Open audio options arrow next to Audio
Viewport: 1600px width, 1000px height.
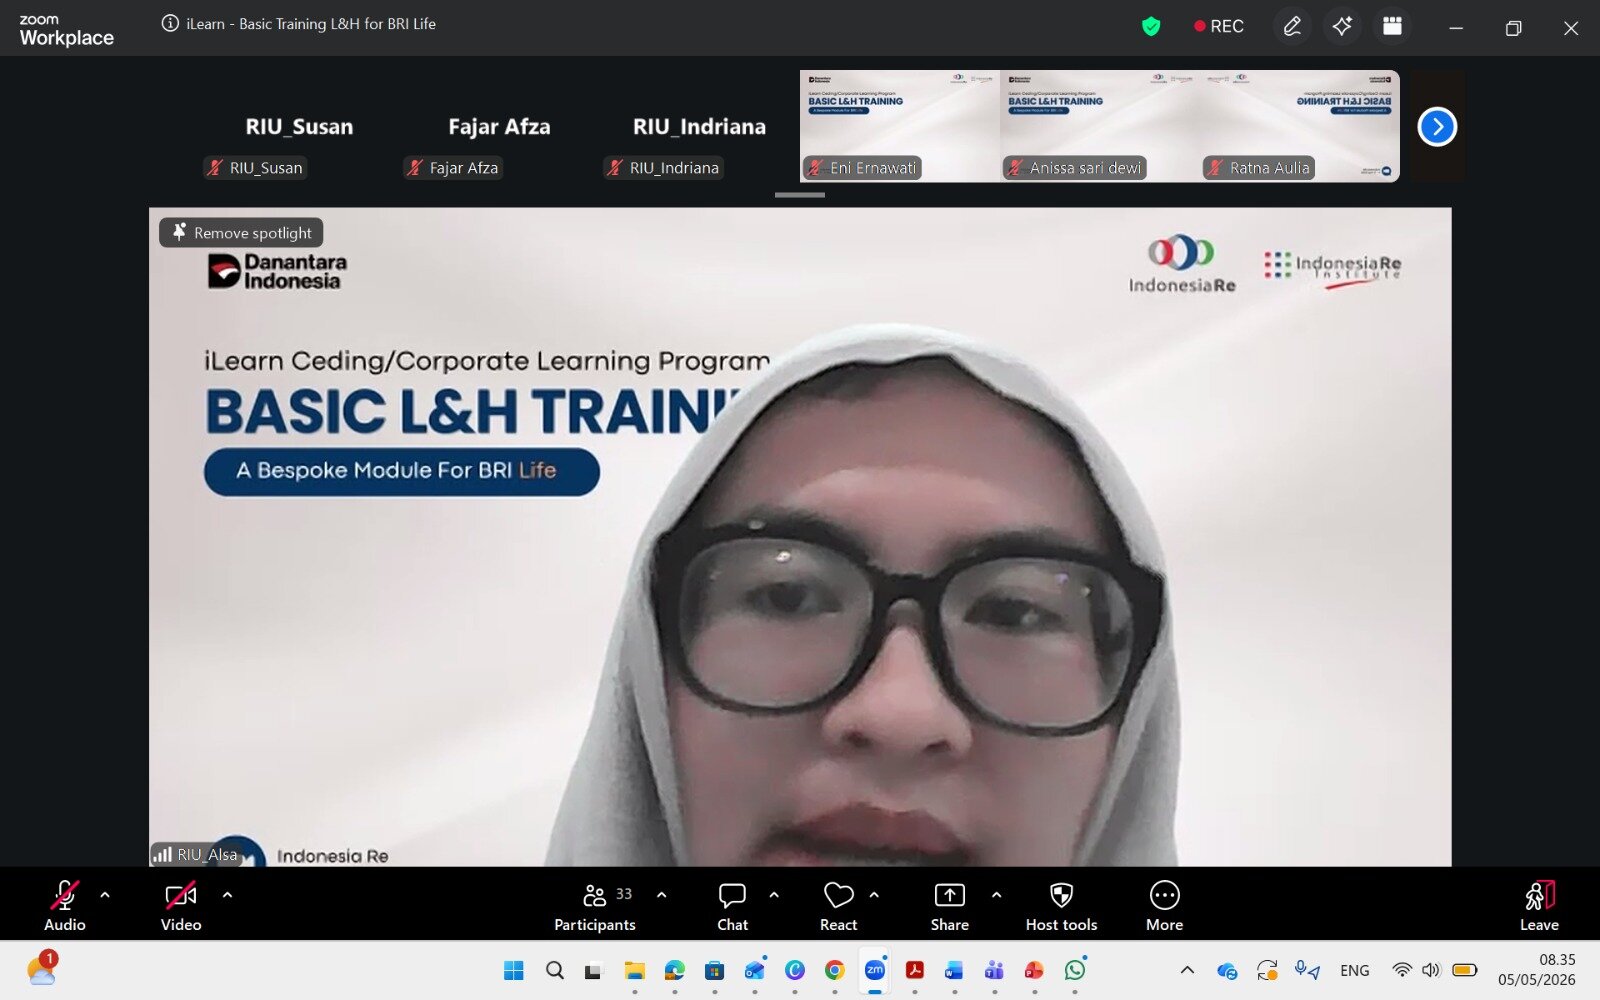(x=105, y=895)
